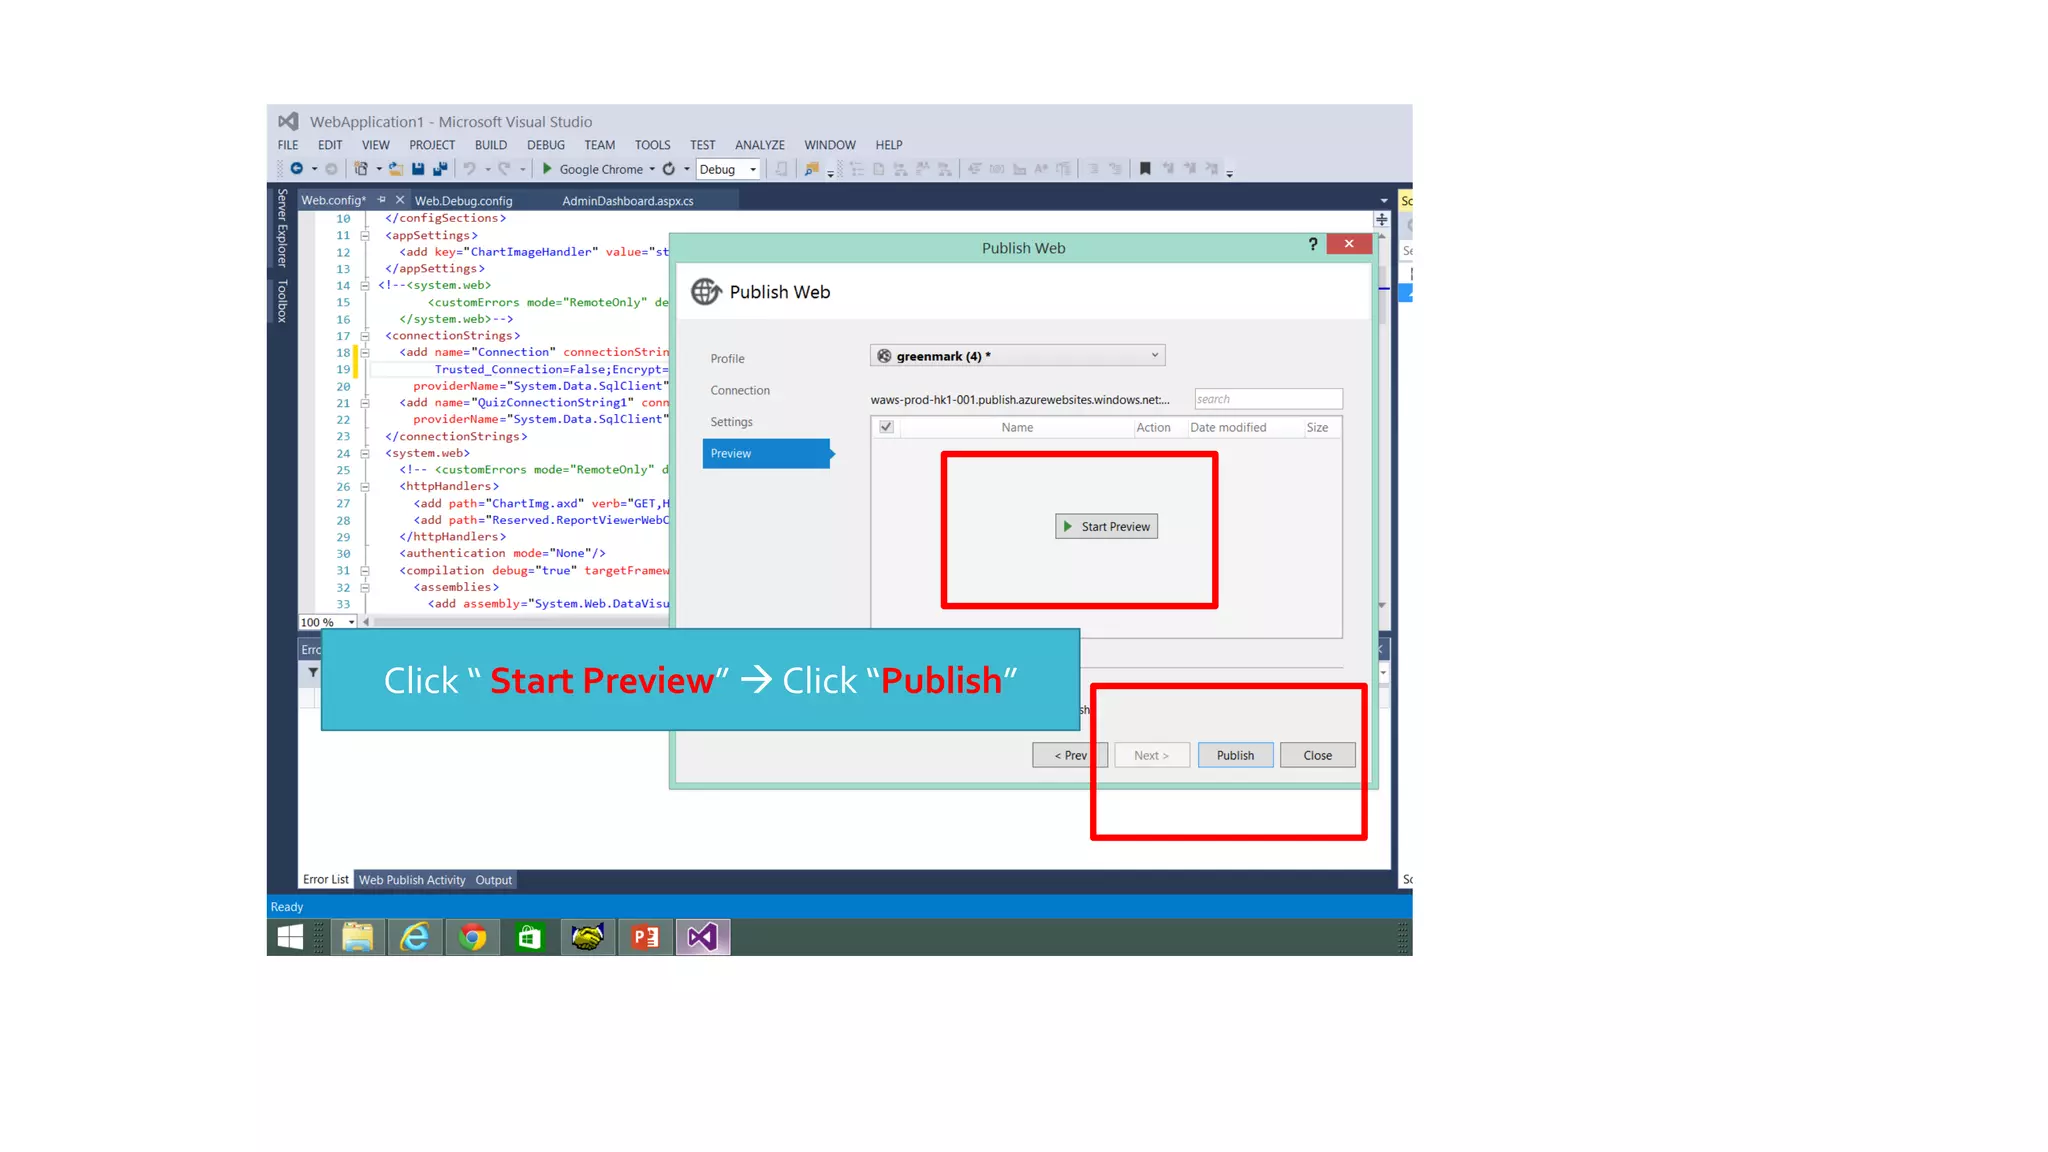This screenshot has width=2048, height=1152.
Task: Open the Undo history dropdown arrow
Action: [488, 169]
